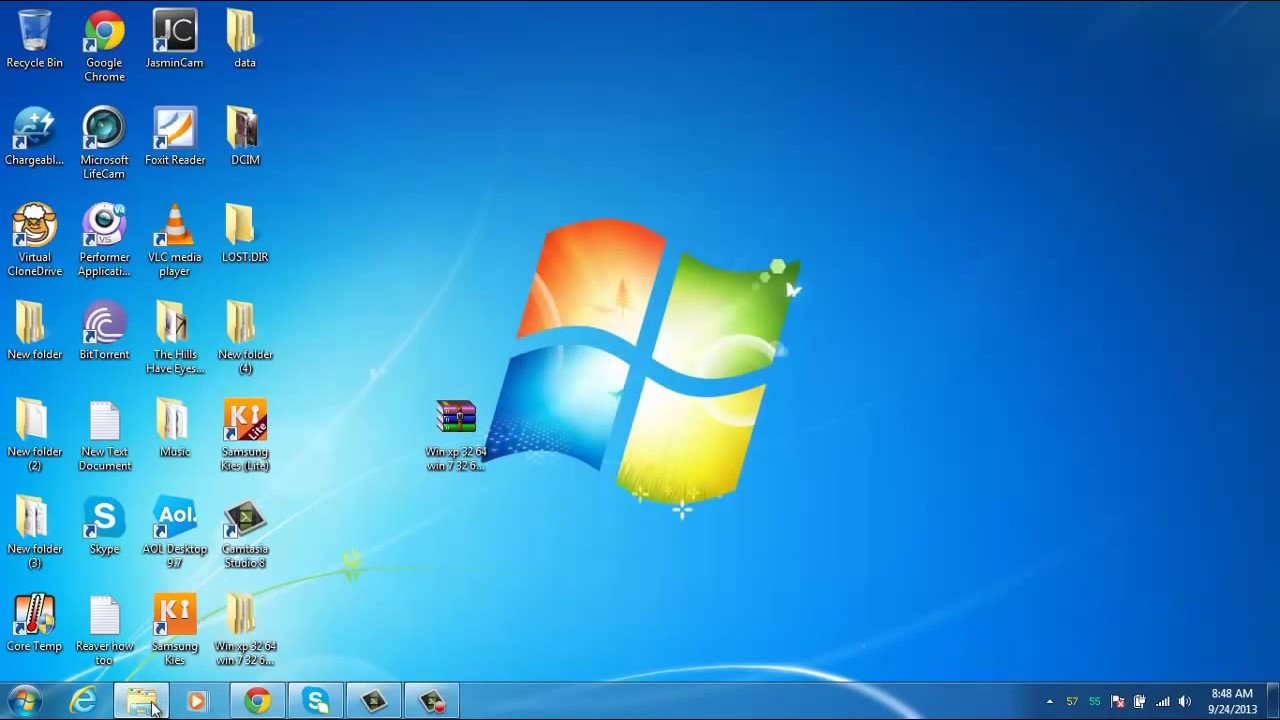
Task: Open the volume speaker tray icon
Action: (x=1185, y=702)
